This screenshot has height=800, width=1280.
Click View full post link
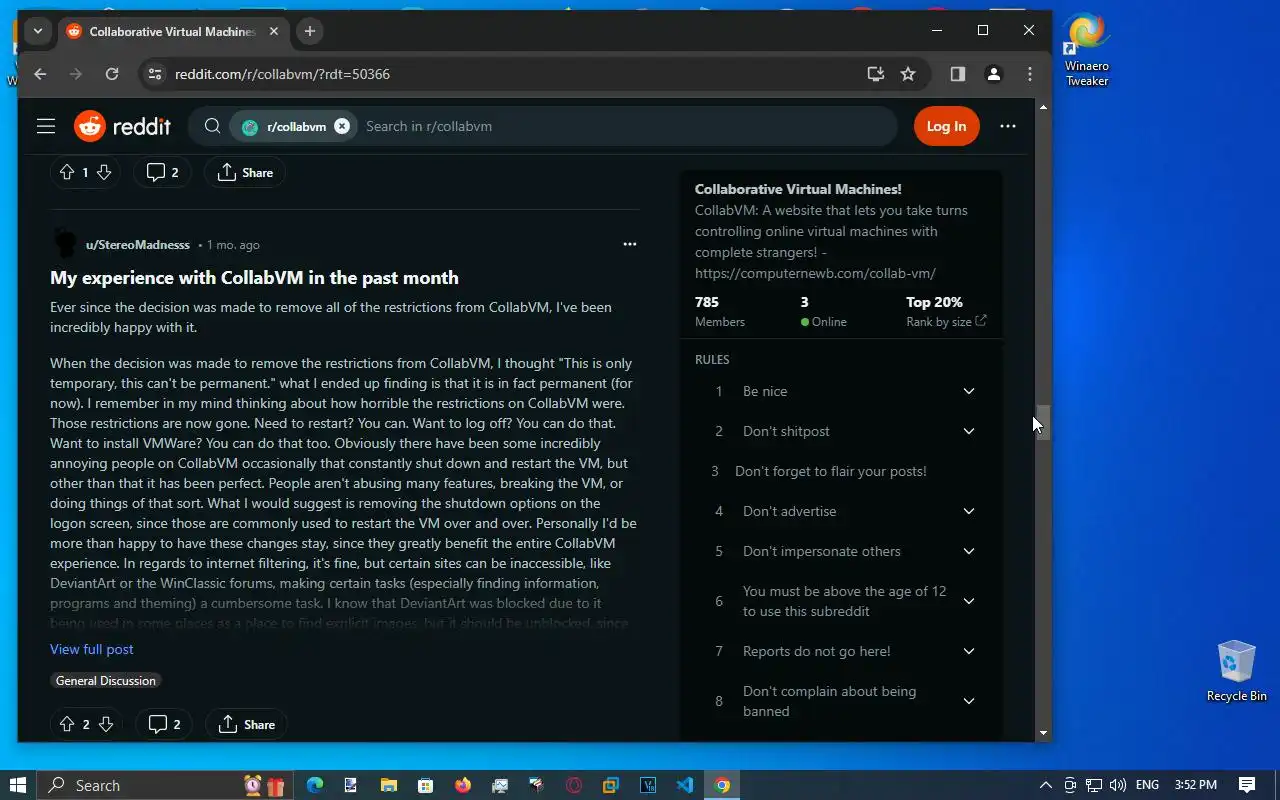click(92, 649)
